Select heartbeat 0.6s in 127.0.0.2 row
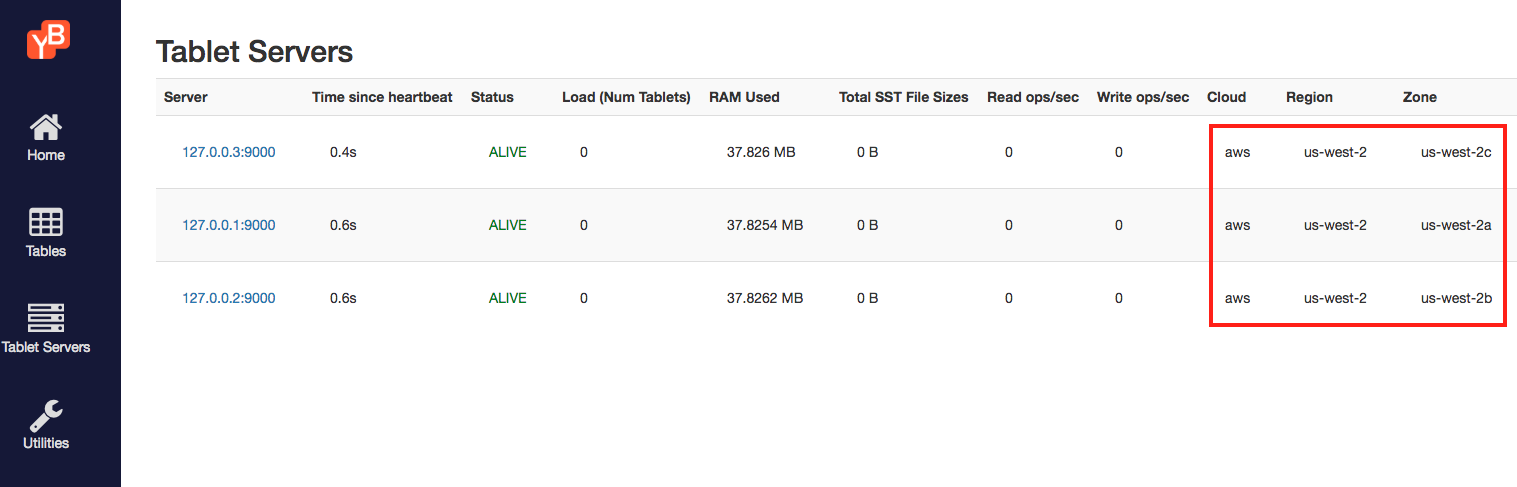This screenshot has width=1517, height=487. (x=343, y=298)
